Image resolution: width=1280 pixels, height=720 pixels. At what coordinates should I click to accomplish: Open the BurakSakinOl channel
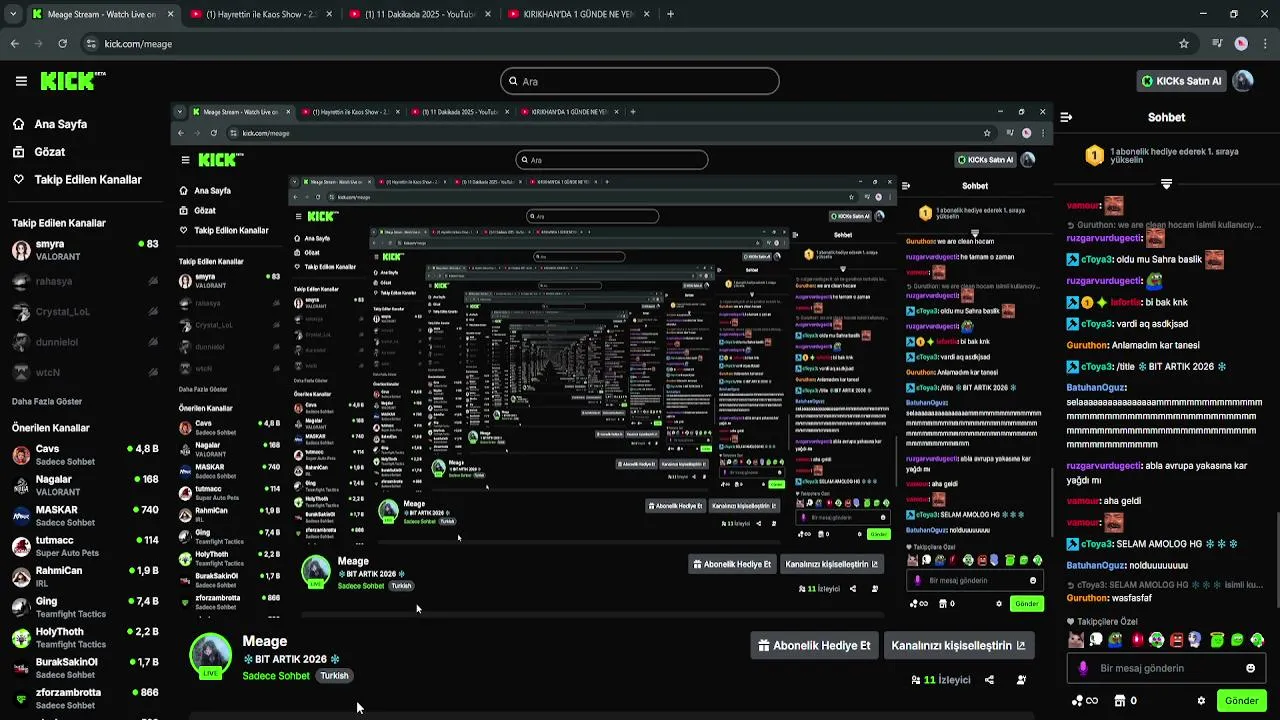point(85,667)
